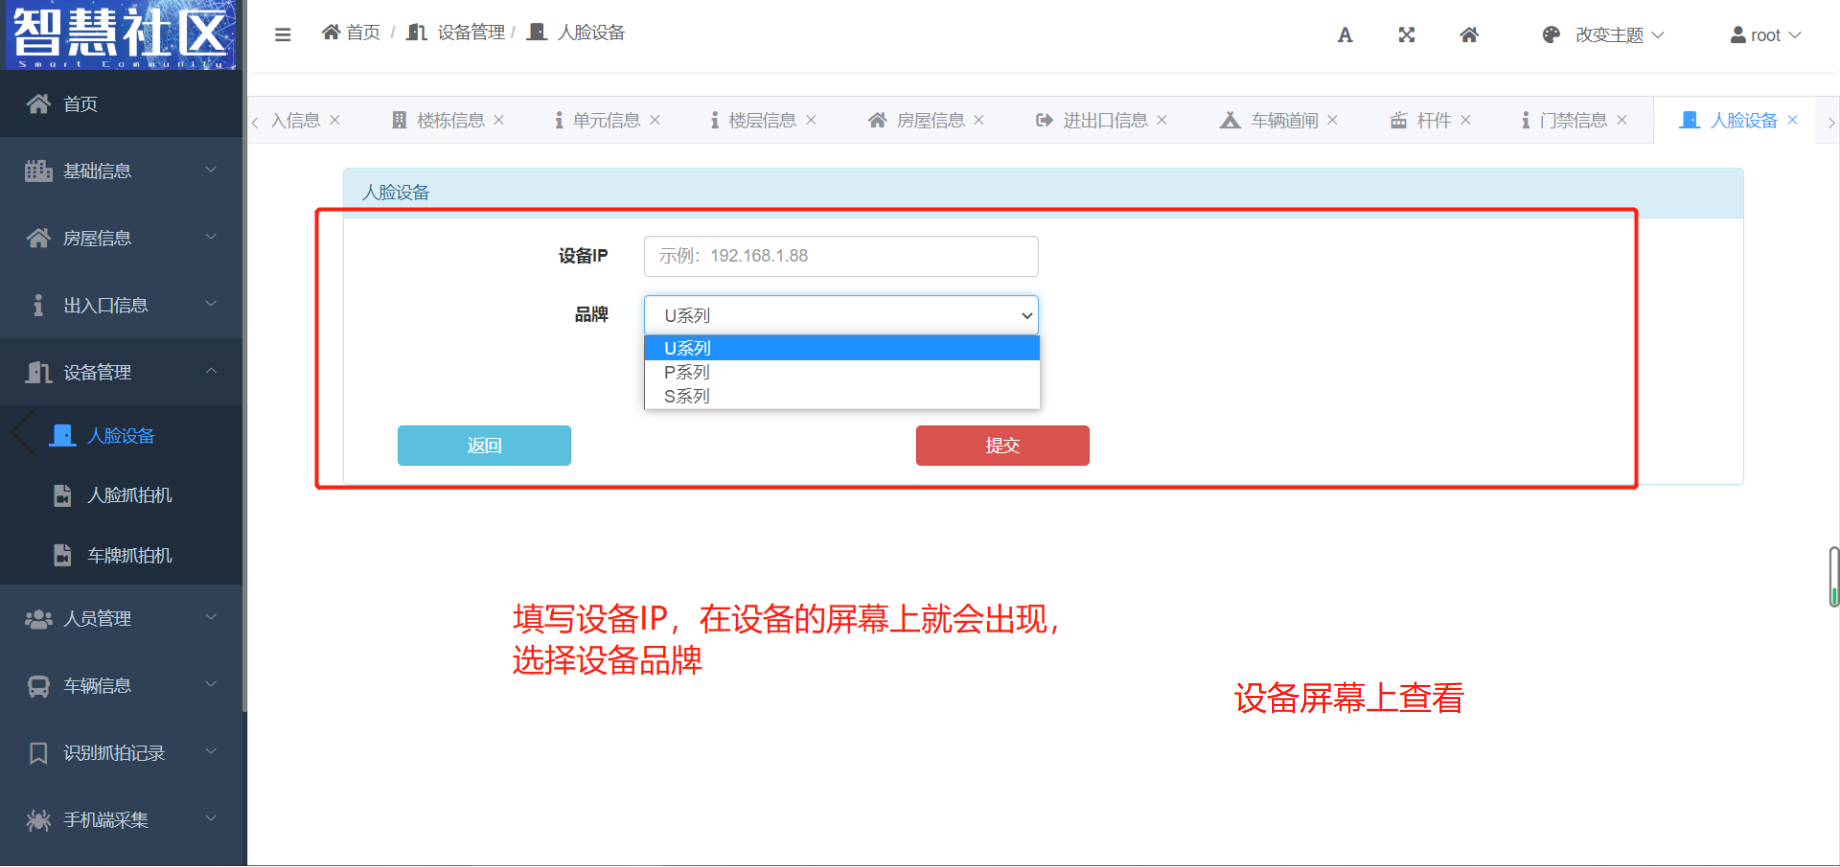
Task: Click the house icon in breadcrumb 首页
Action: coord(331,32)
